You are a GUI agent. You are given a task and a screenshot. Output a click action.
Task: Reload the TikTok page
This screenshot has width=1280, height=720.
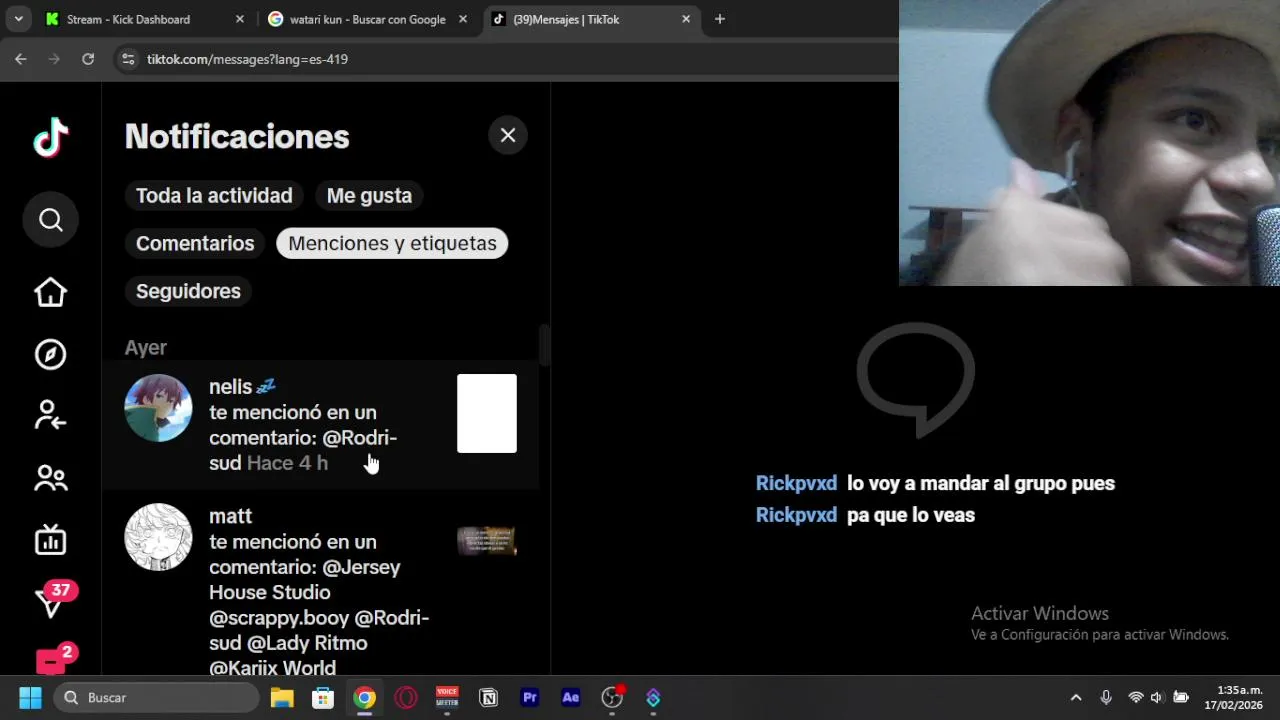(88, 59)
